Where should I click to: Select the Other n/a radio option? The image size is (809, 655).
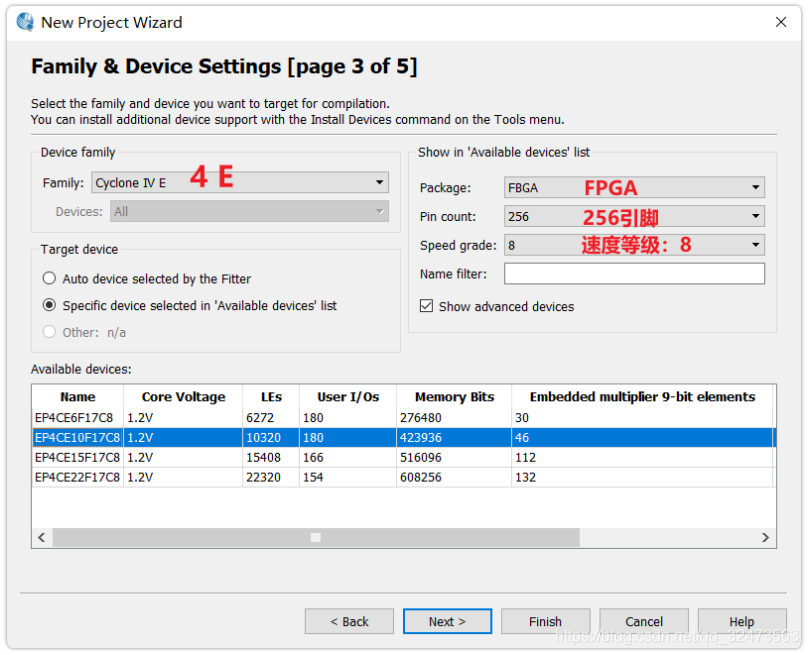click(50, 332)
